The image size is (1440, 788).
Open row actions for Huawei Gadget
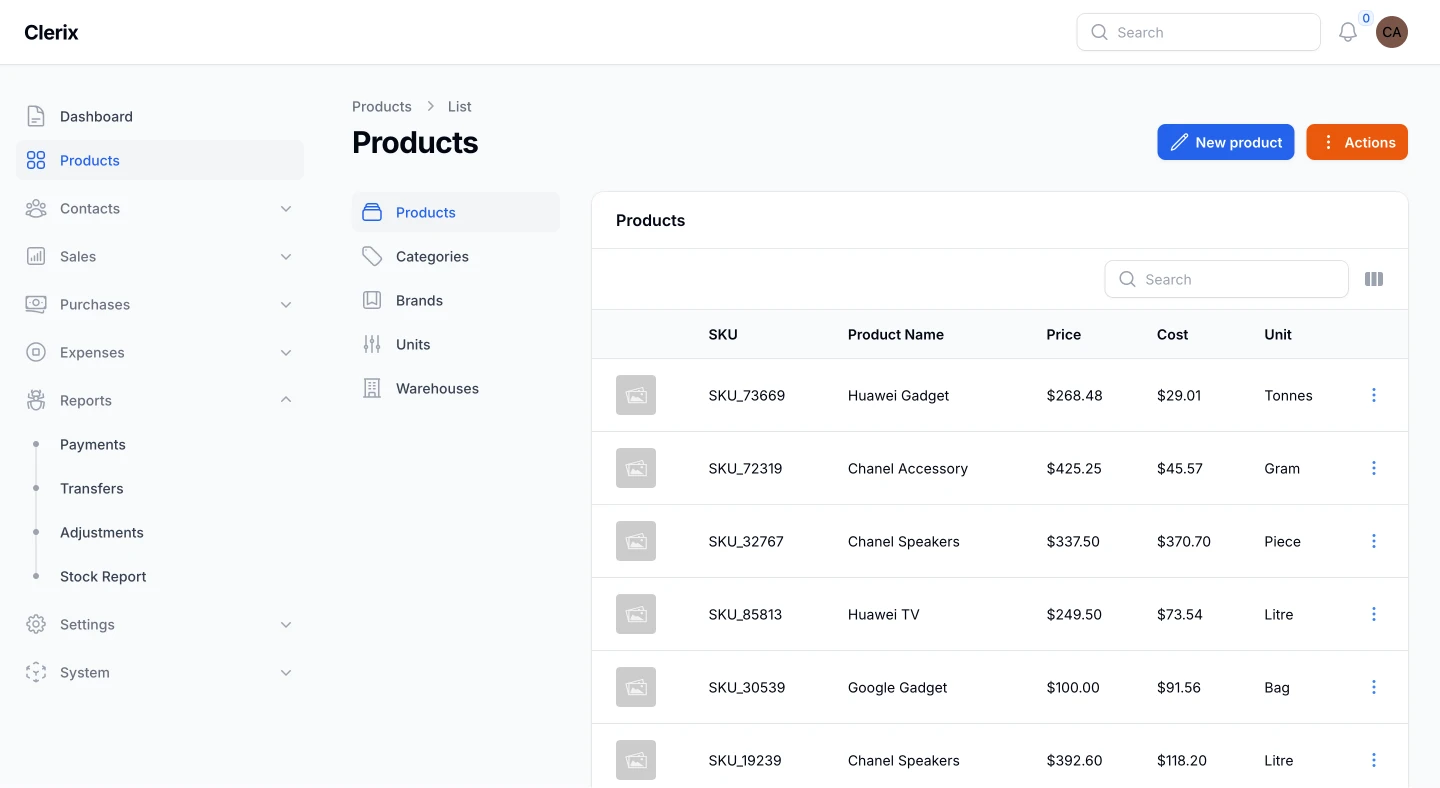click(1374, 395)
